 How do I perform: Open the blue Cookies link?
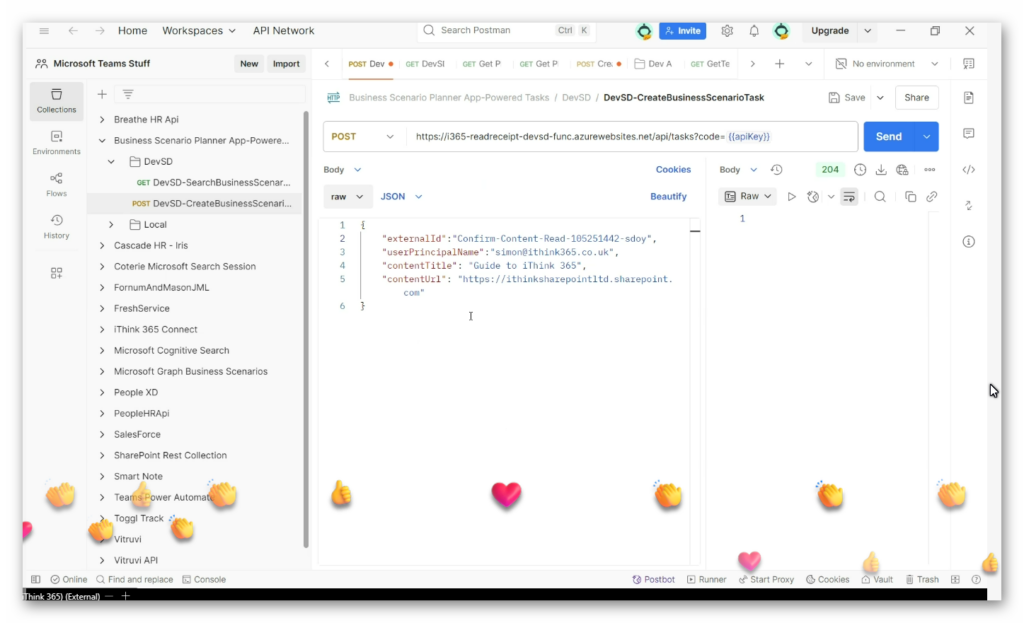673,169
